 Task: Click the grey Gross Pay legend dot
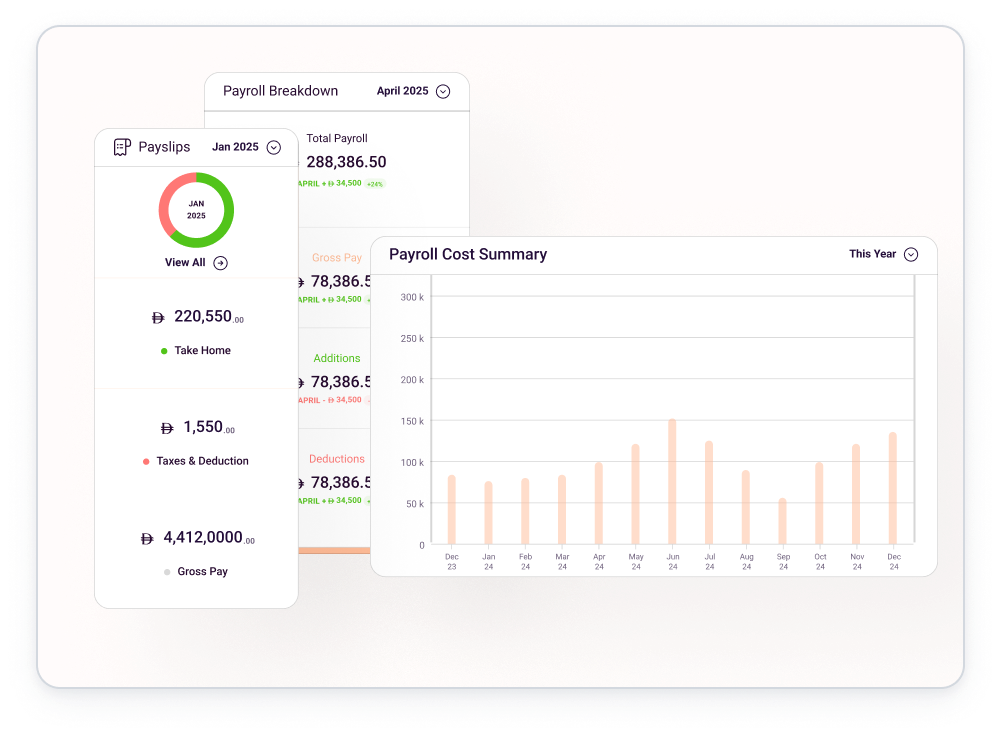pos(167,572)
